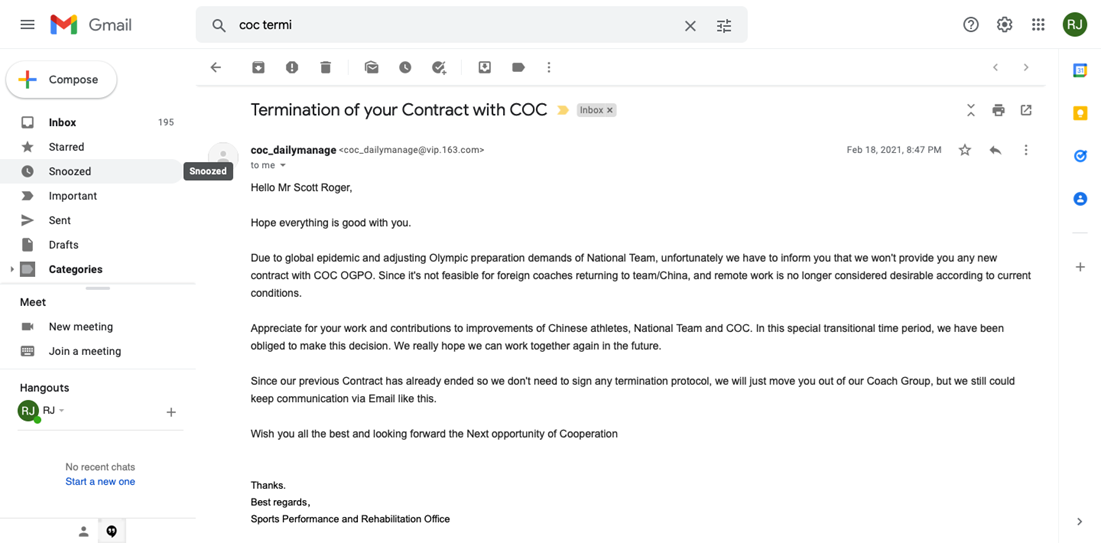Archive this email using the toolbar icon
This screenshot has height=543, width=1101.
point(258,68)
